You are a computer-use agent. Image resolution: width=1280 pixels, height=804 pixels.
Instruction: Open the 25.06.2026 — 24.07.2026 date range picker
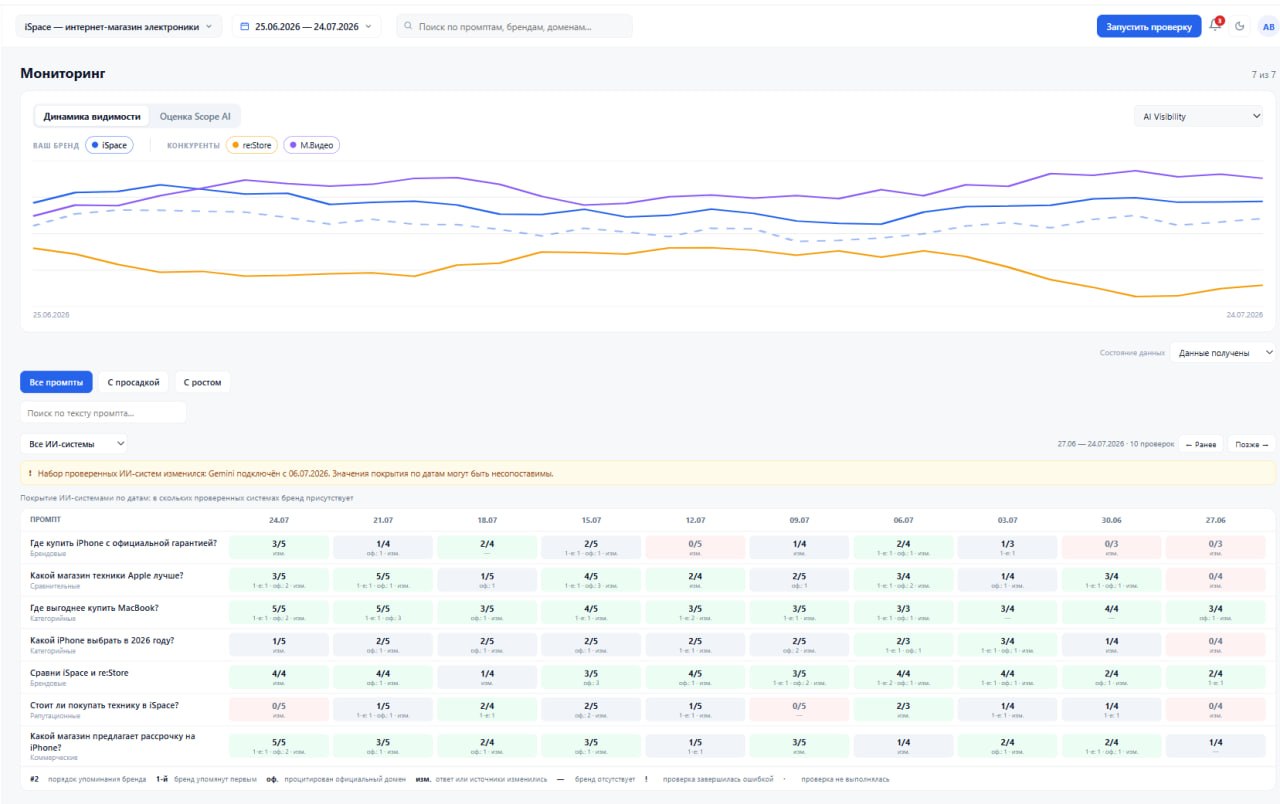click(x=307, y=26)
